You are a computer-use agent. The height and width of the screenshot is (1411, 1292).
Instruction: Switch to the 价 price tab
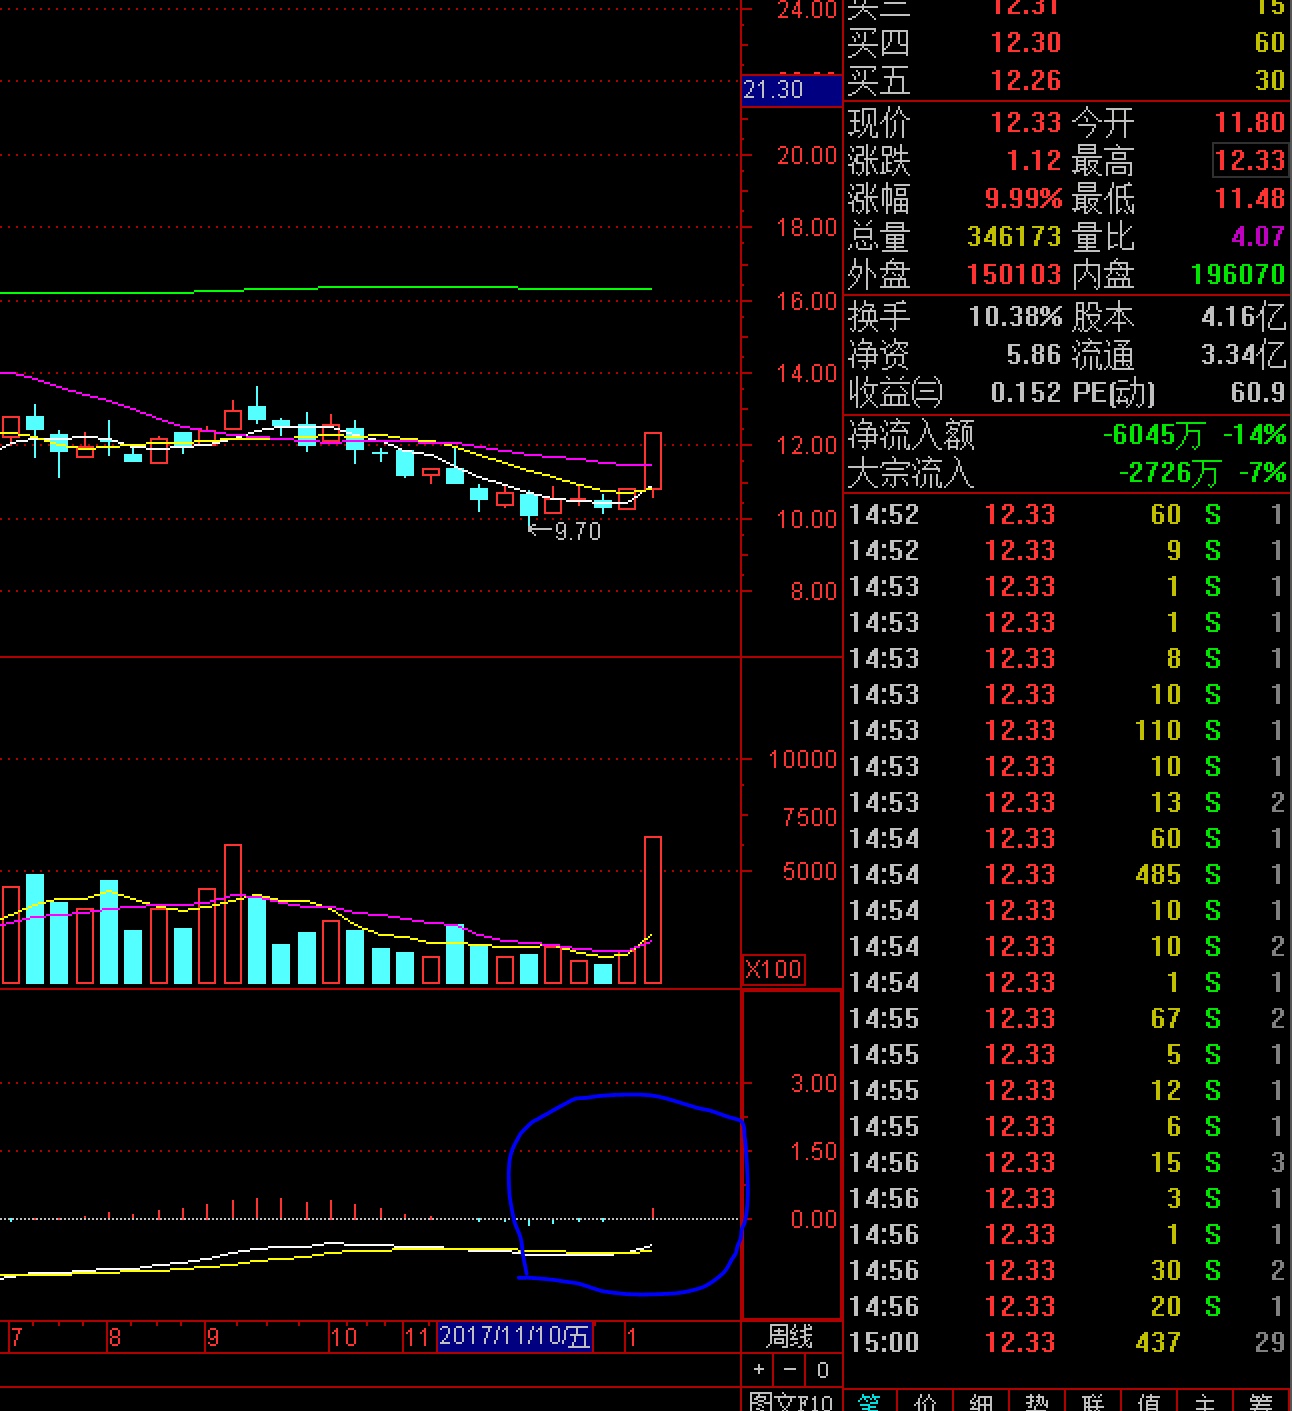point(925,1401)
